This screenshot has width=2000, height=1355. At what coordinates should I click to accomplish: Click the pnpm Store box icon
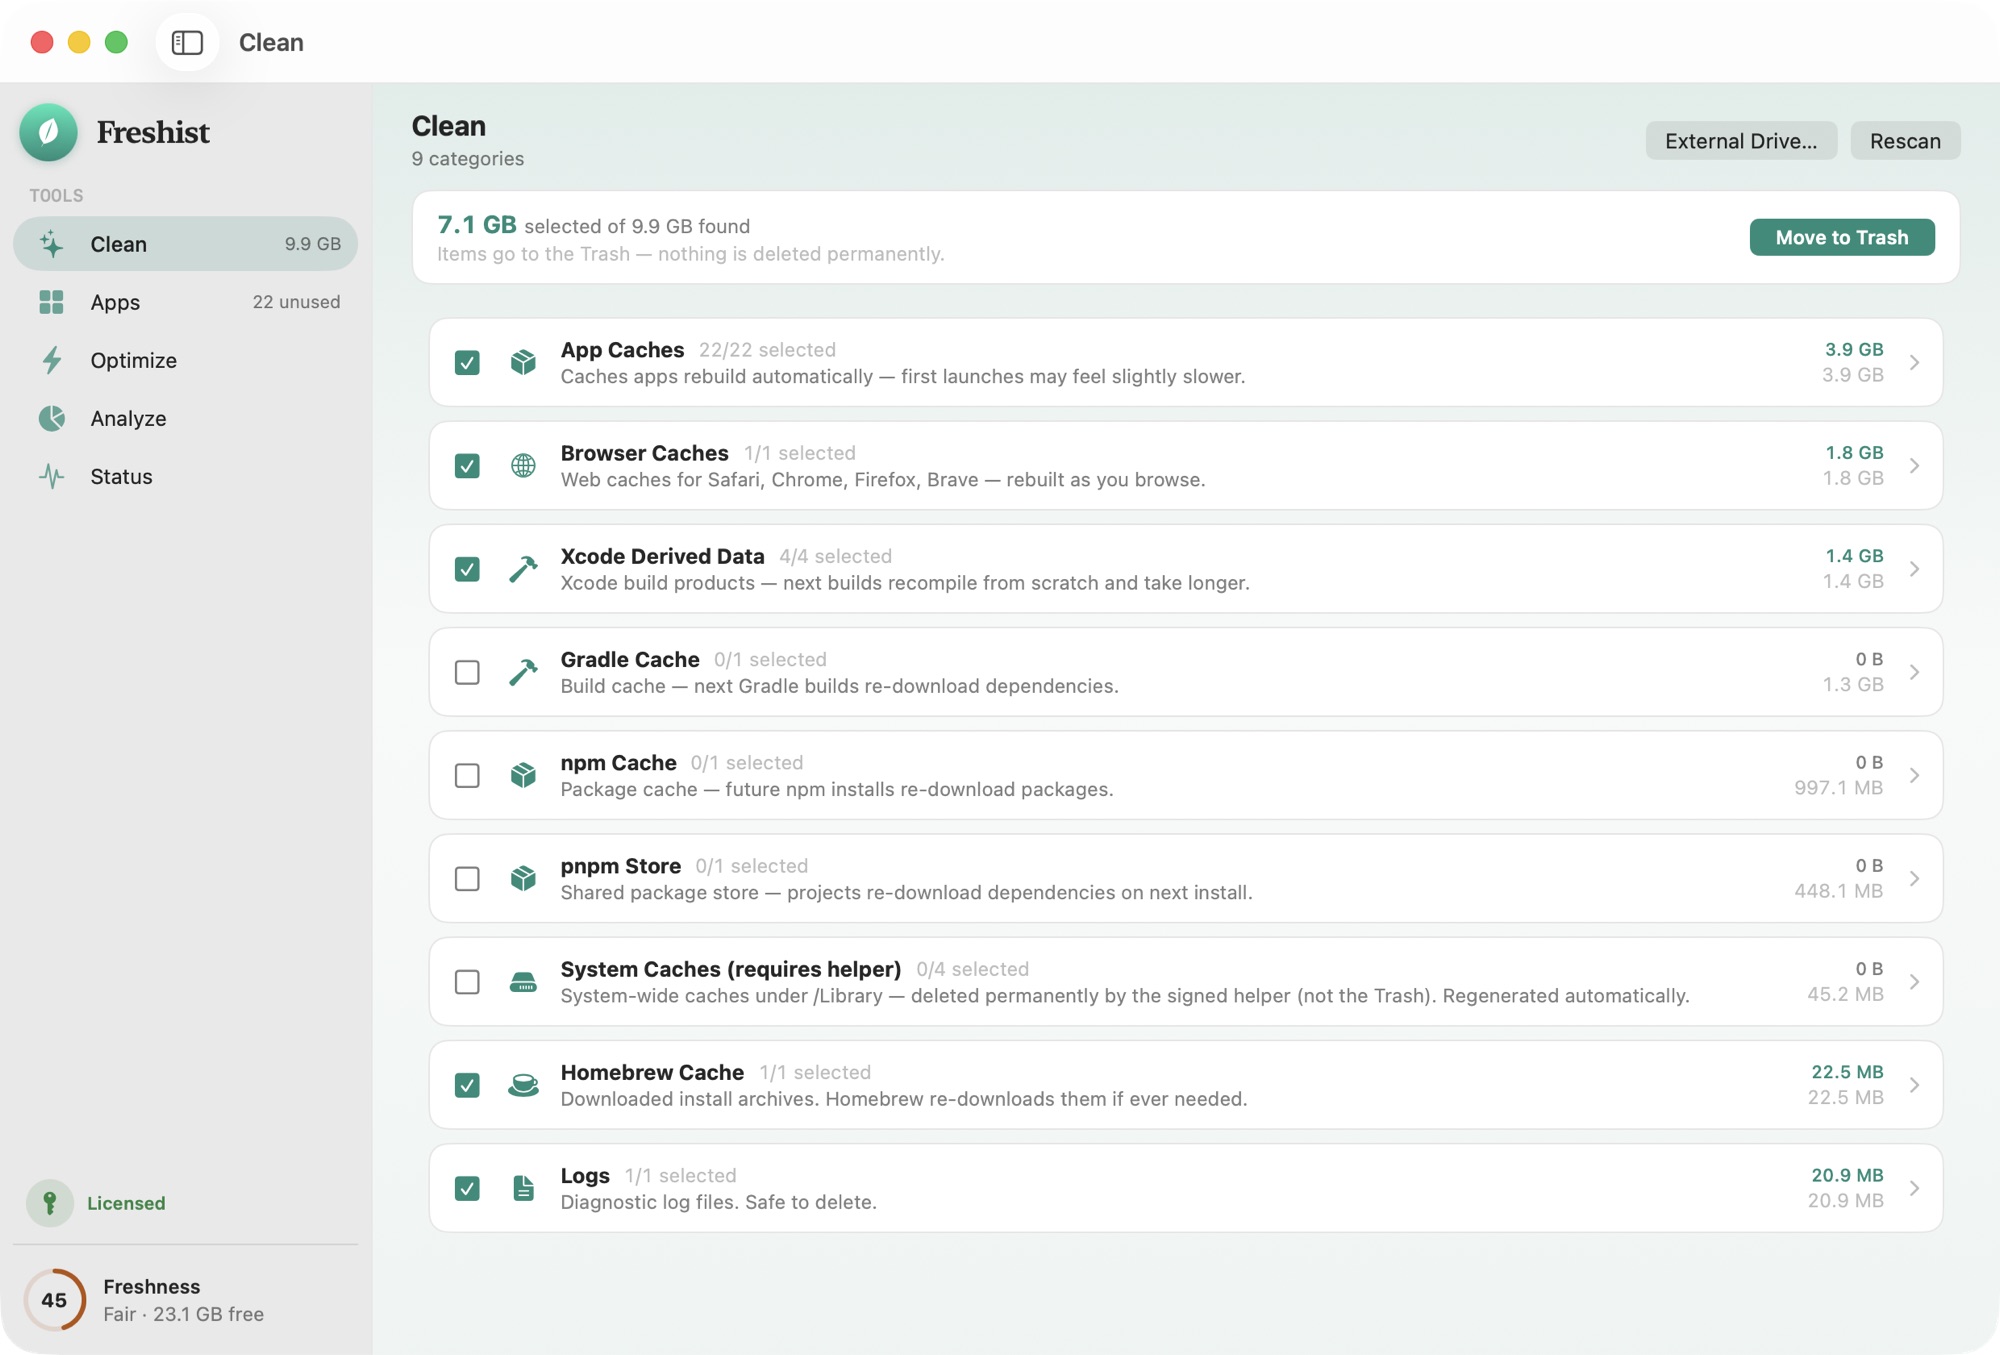(x=523, y=878)
